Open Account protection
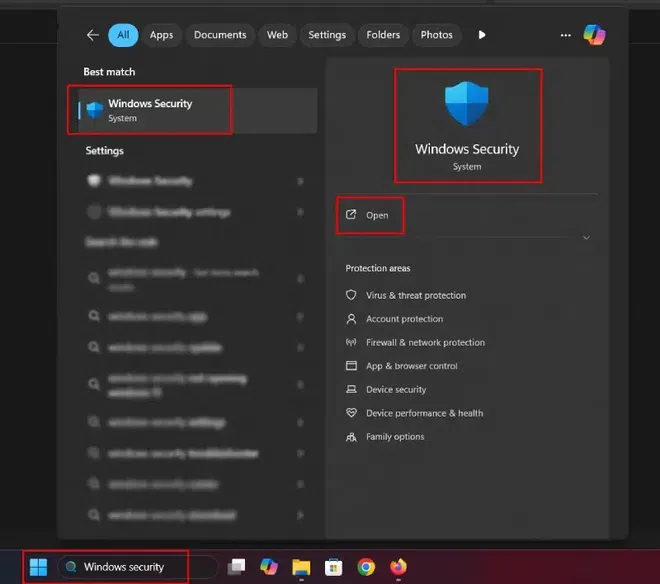Screen dimensions: 660x584 pyautogui.click(x=405, y=319)
